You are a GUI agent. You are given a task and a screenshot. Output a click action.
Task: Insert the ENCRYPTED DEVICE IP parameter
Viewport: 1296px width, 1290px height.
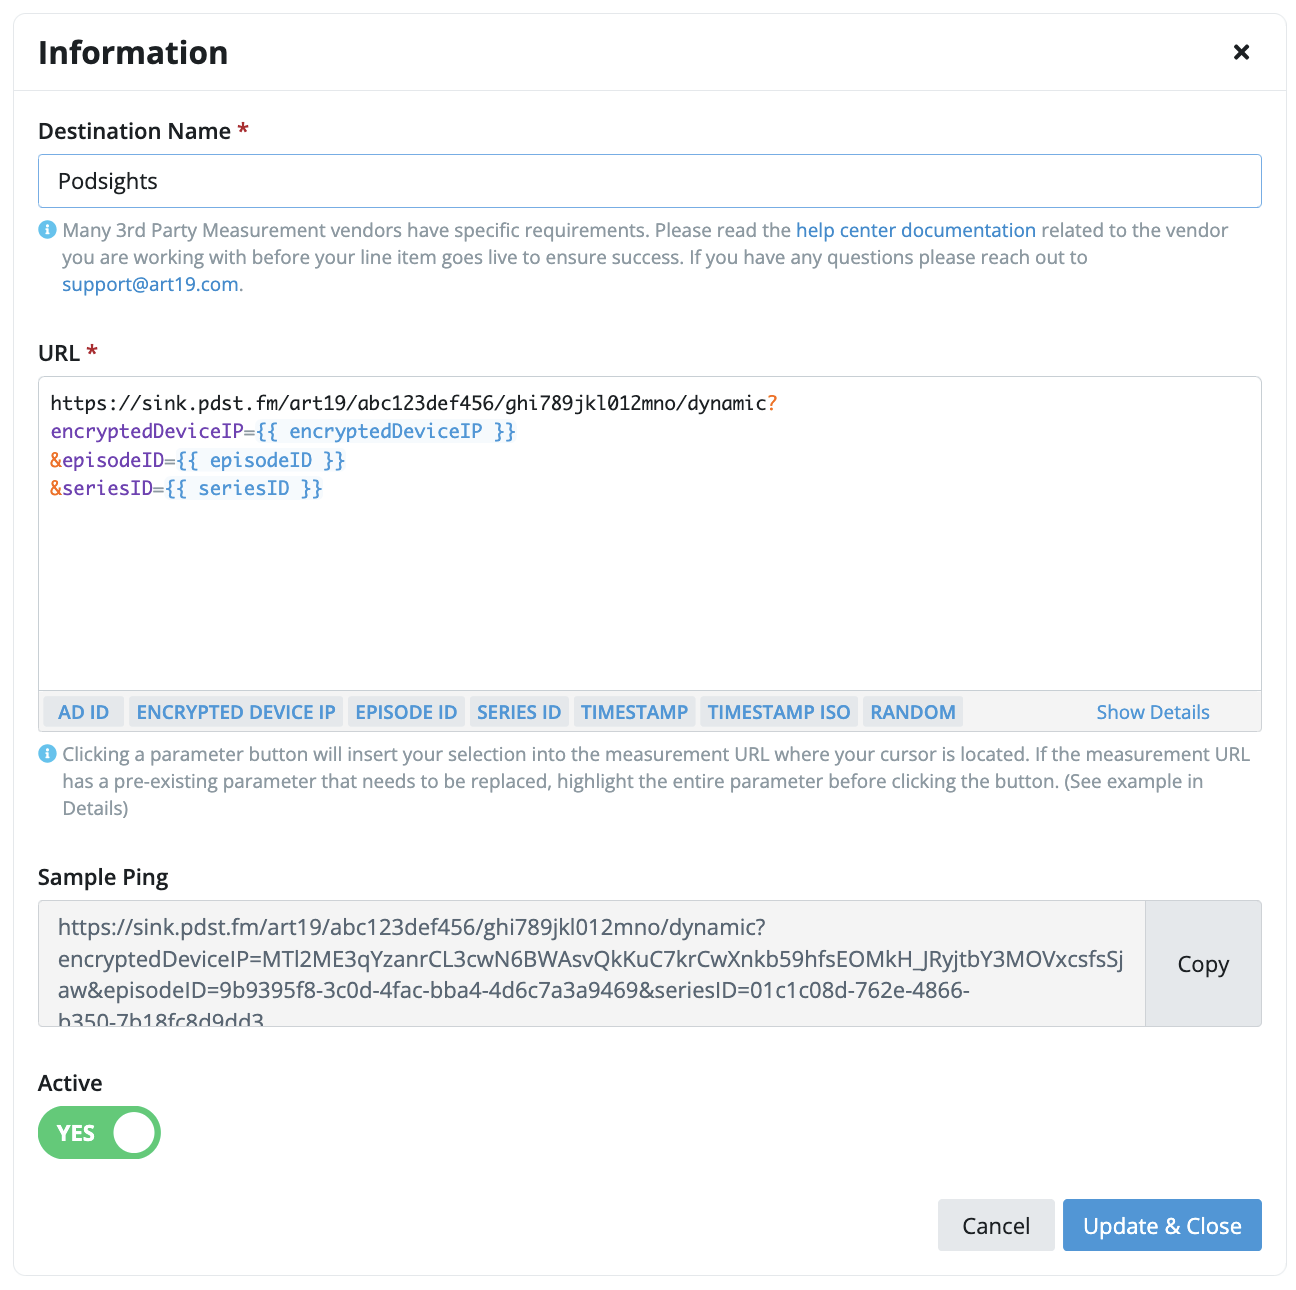coord(236,712)
